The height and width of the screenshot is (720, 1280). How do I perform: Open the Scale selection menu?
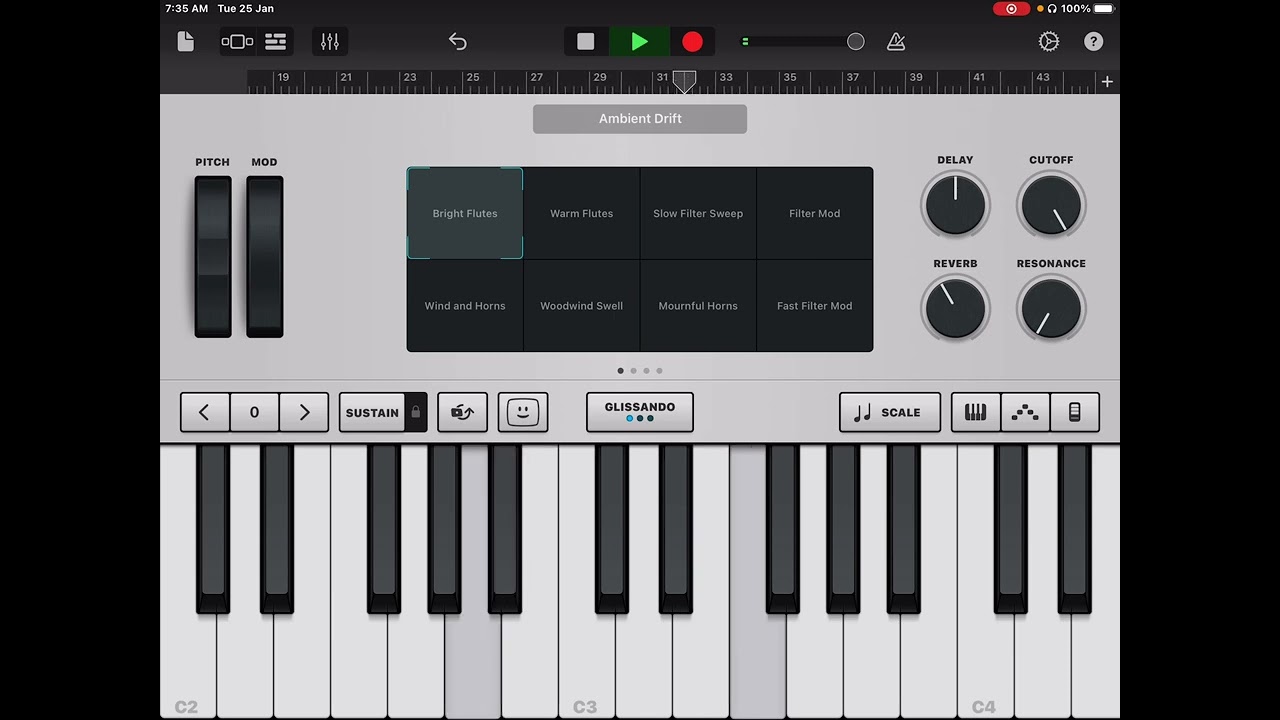(890, 412)
